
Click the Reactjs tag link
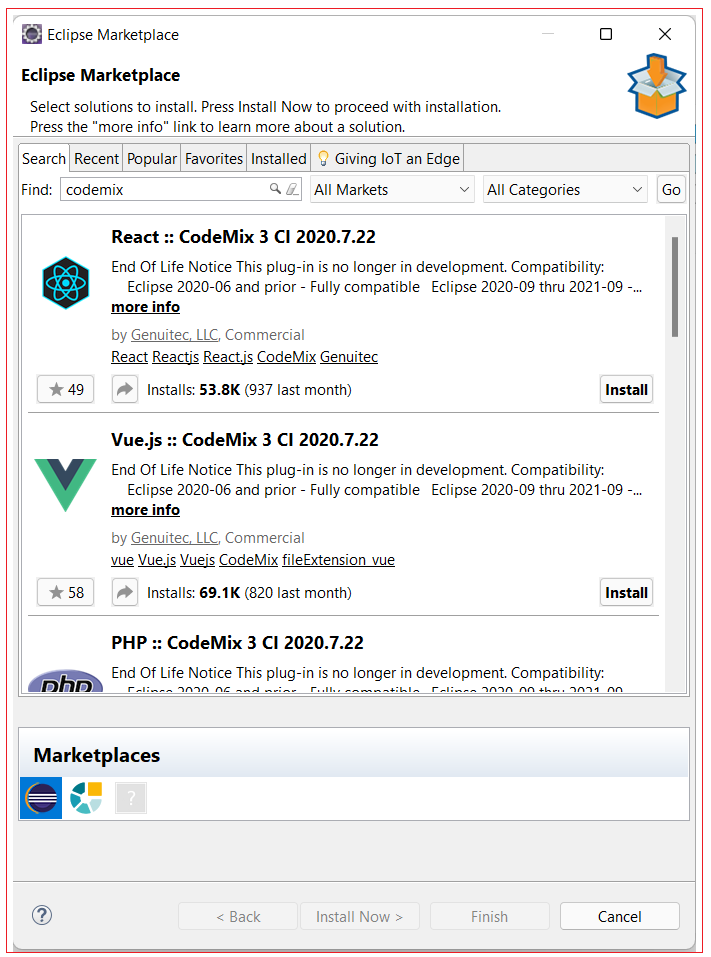click(175, 357)
